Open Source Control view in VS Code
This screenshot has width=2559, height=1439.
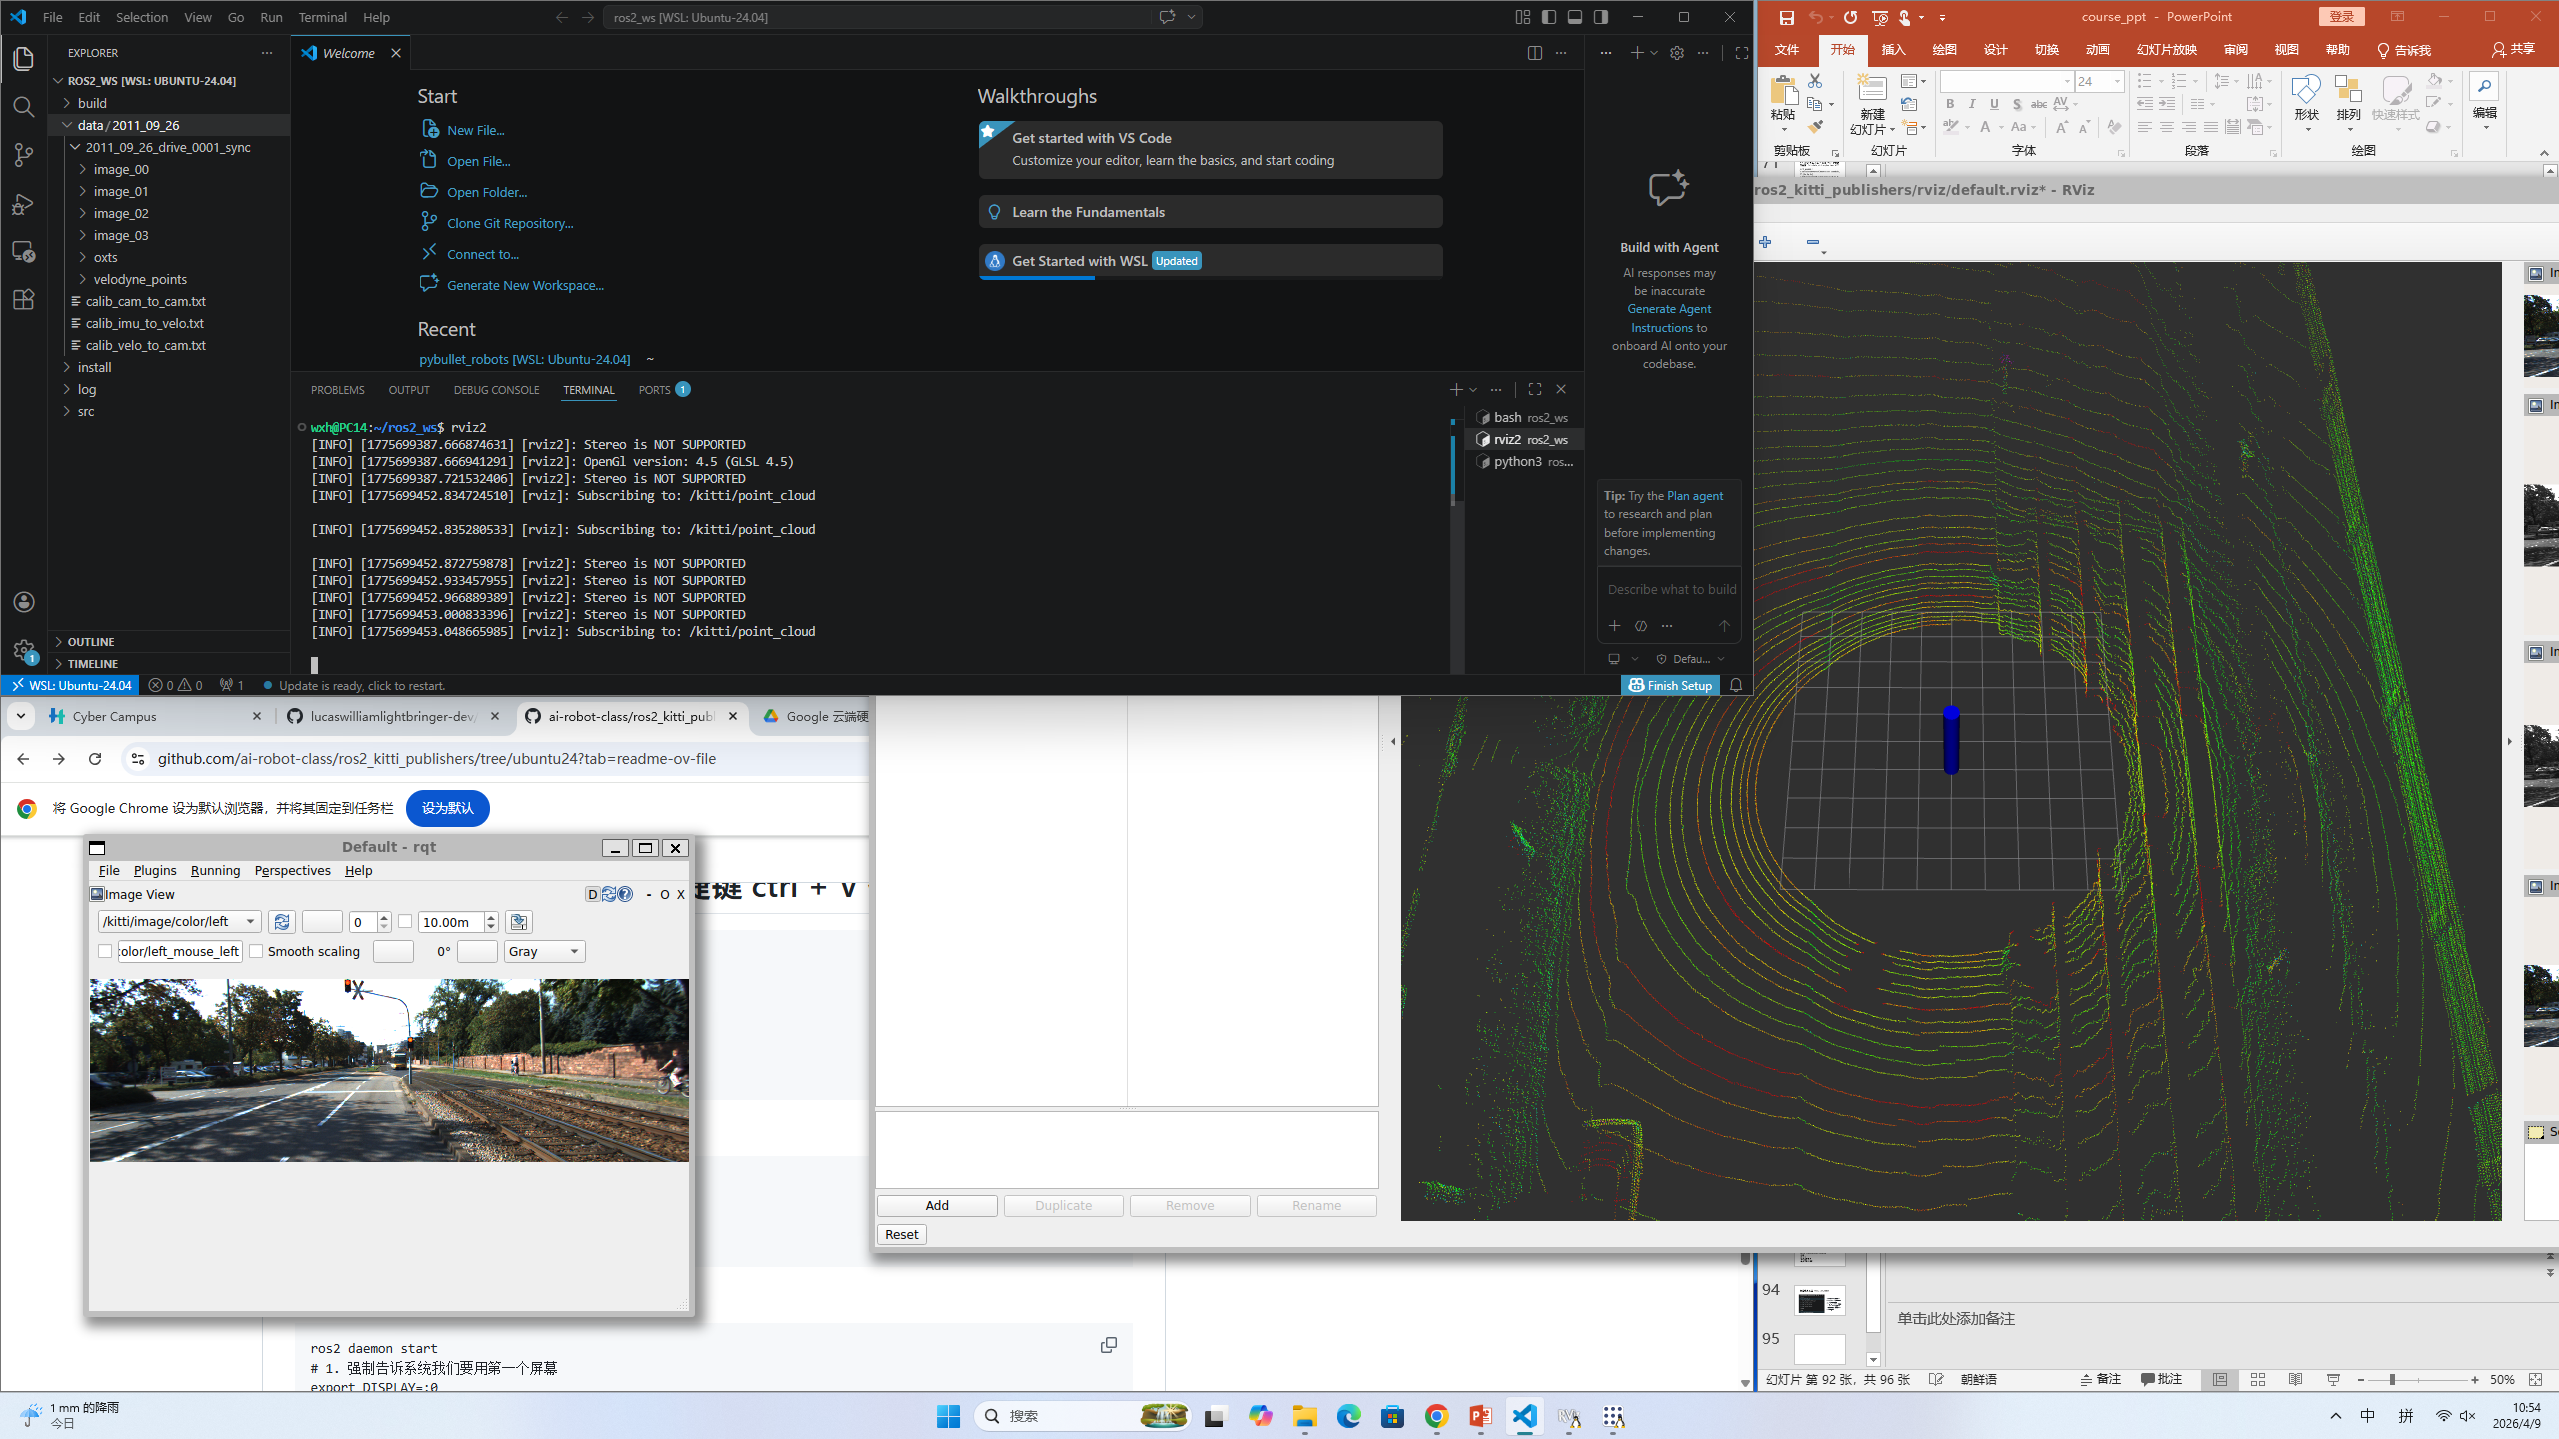tap(24, 155)
